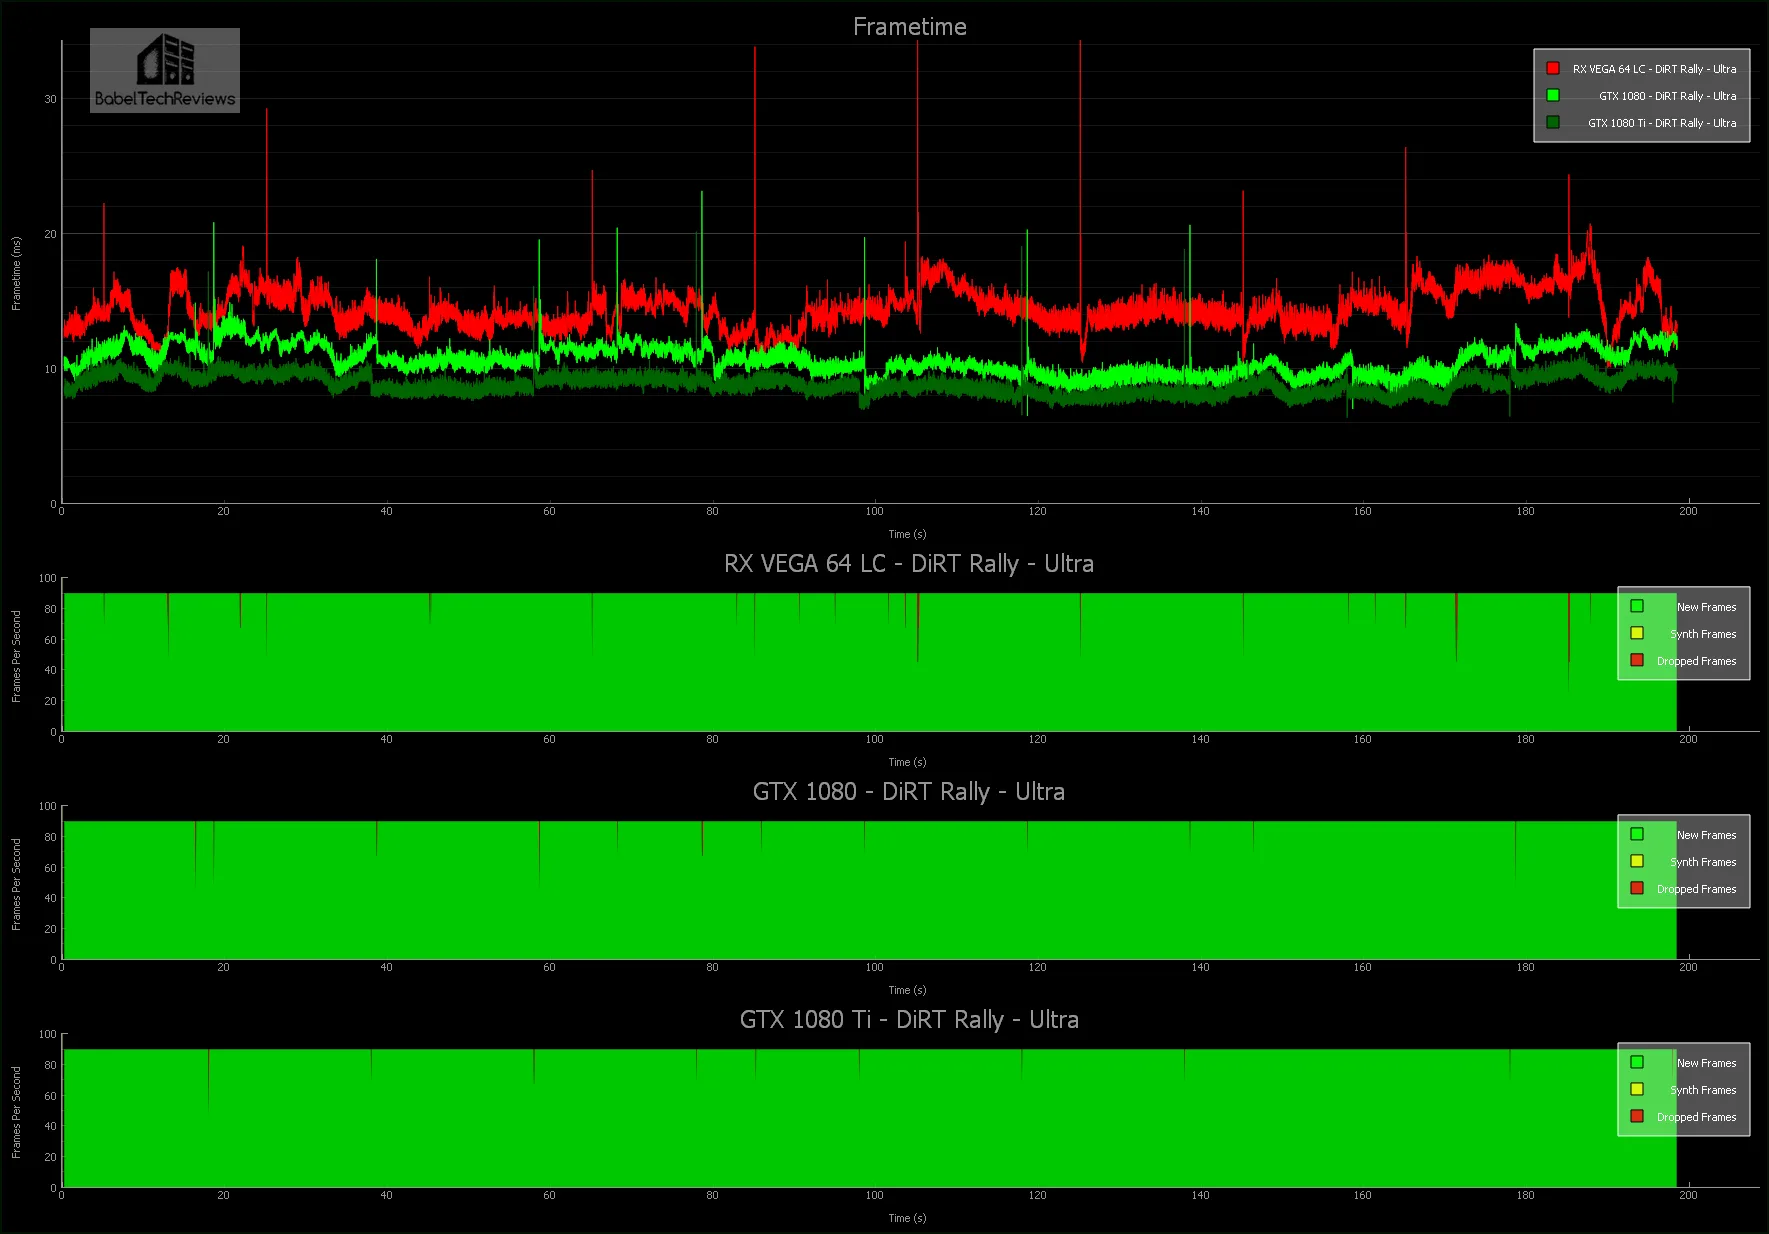The image size is (1769, 1234).
Task: Click New Frames swatch in GTX 1080 chart legend
Action: click(1637, 834)
